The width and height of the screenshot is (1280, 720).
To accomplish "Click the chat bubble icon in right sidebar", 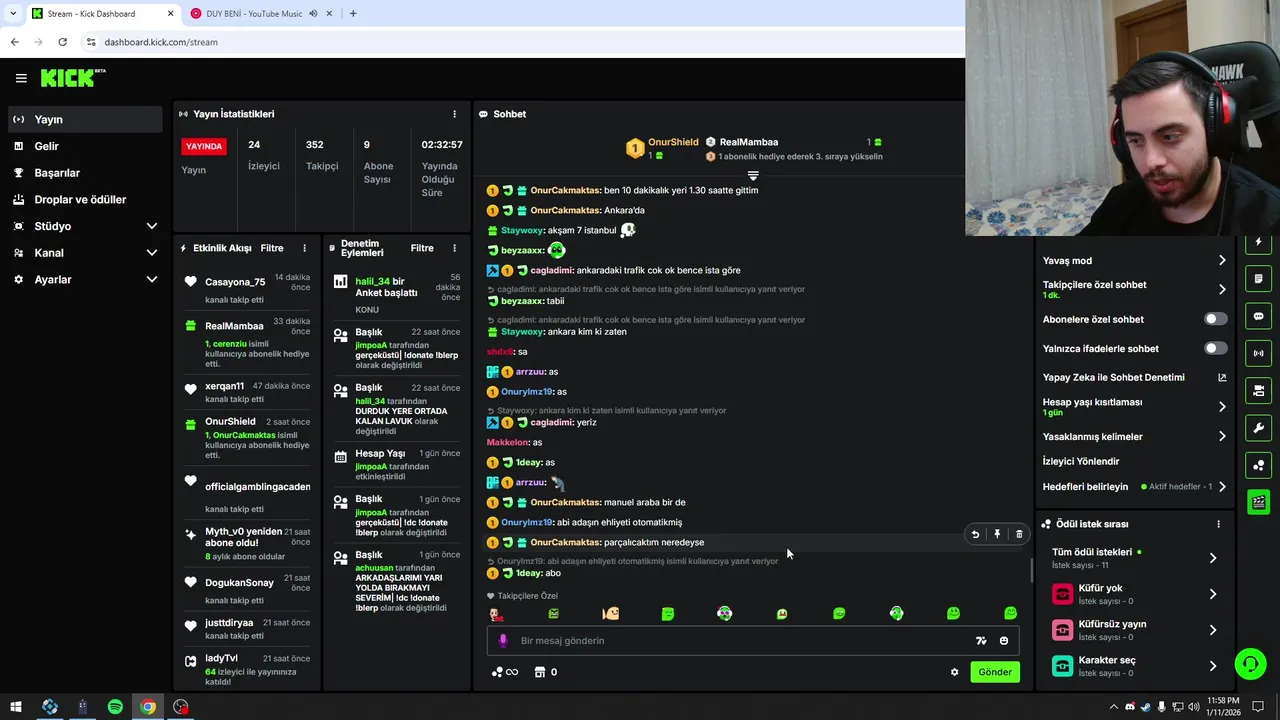I will click(1258, 316).
